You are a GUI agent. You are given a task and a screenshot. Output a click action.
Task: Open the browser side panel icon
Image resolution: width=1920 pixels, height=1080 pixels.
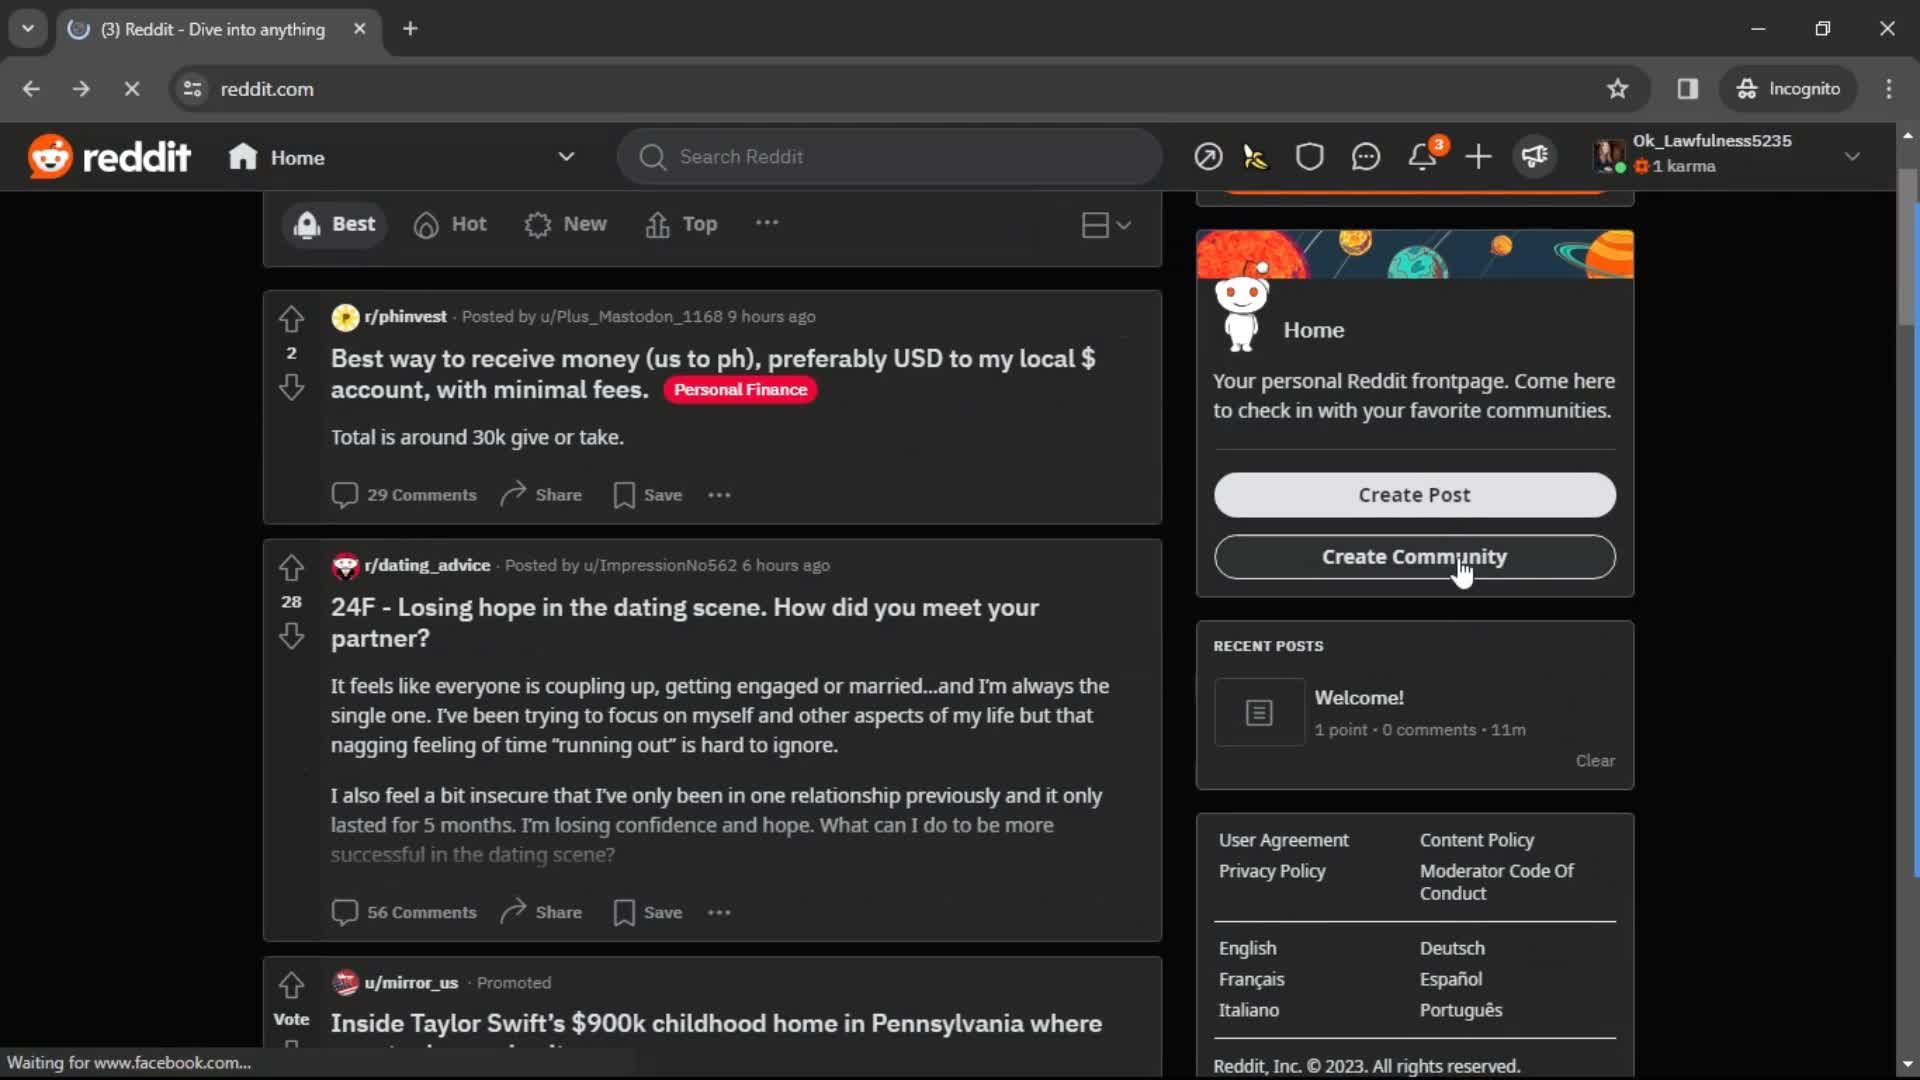point(1688,89)
